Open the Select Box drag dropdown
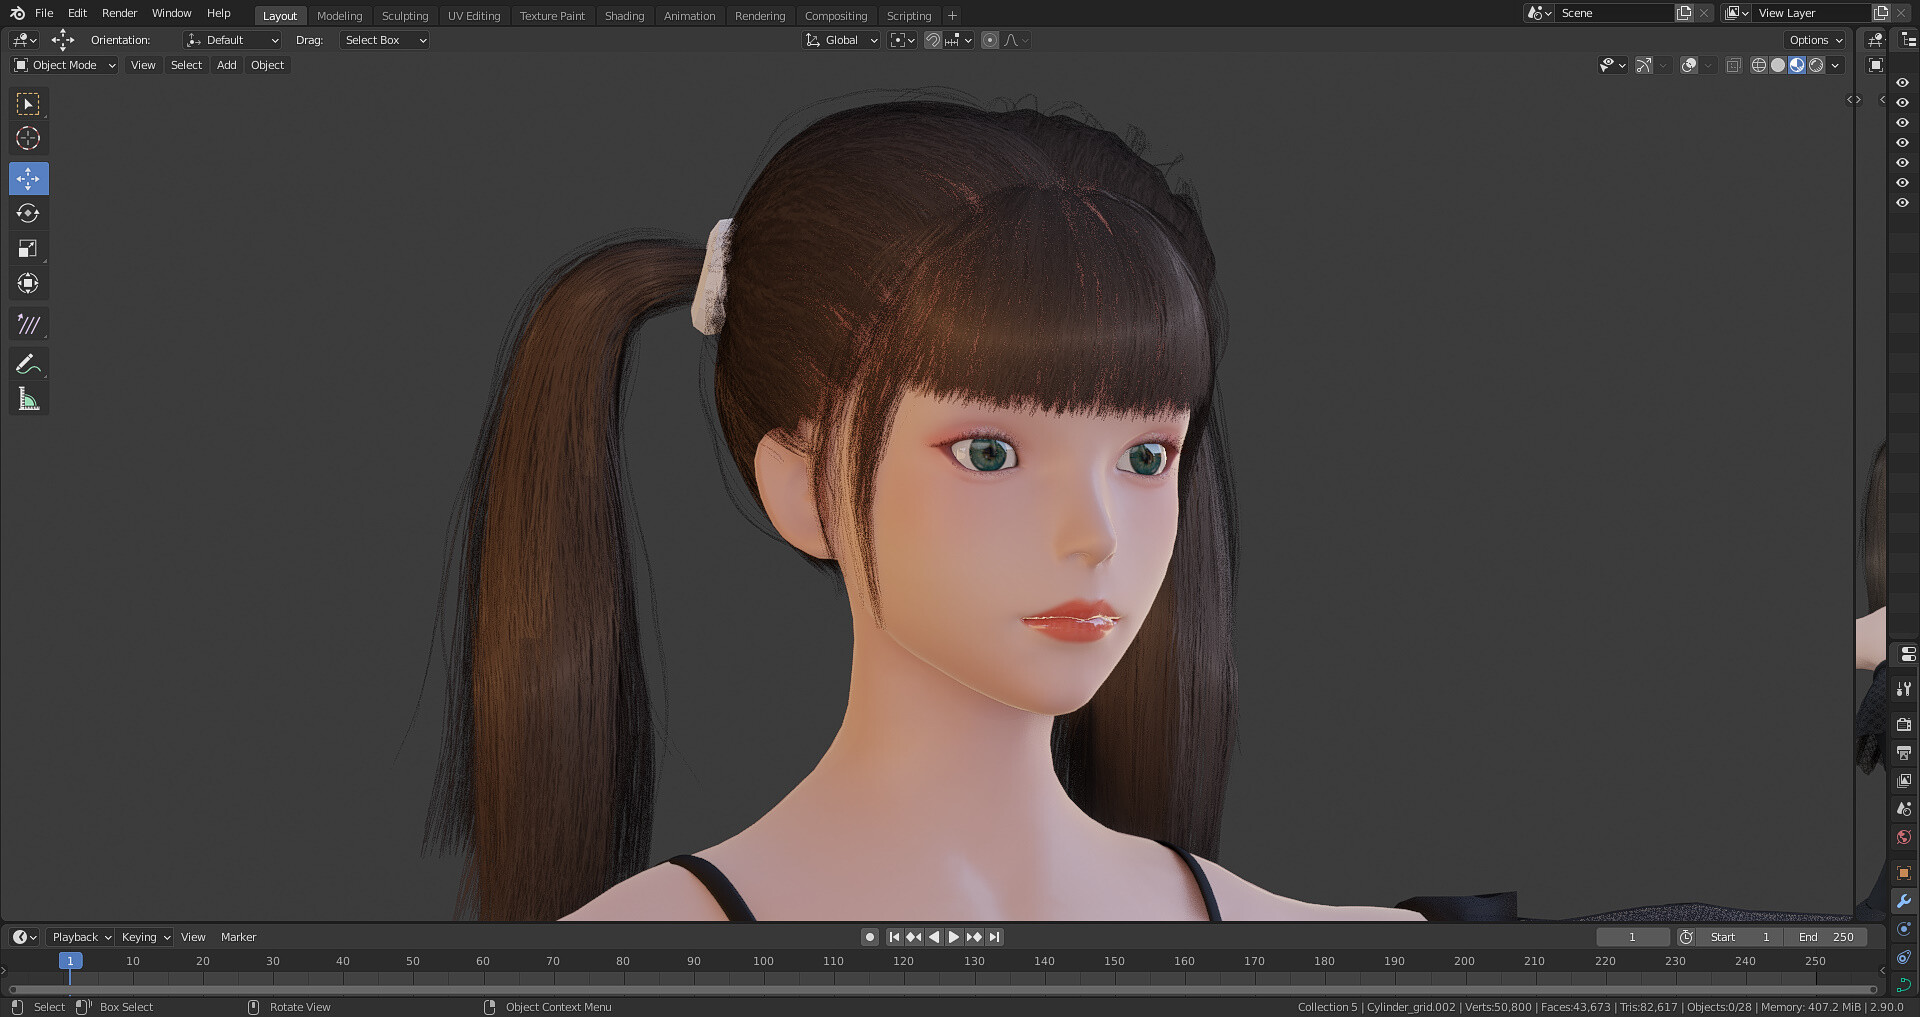The height and width of the screenshot is (1017, 1920). click(x=384, y=40)
